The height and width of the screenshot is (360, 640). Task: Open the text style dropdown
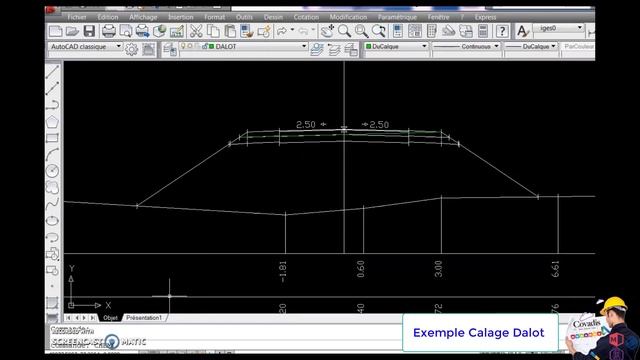579,28
